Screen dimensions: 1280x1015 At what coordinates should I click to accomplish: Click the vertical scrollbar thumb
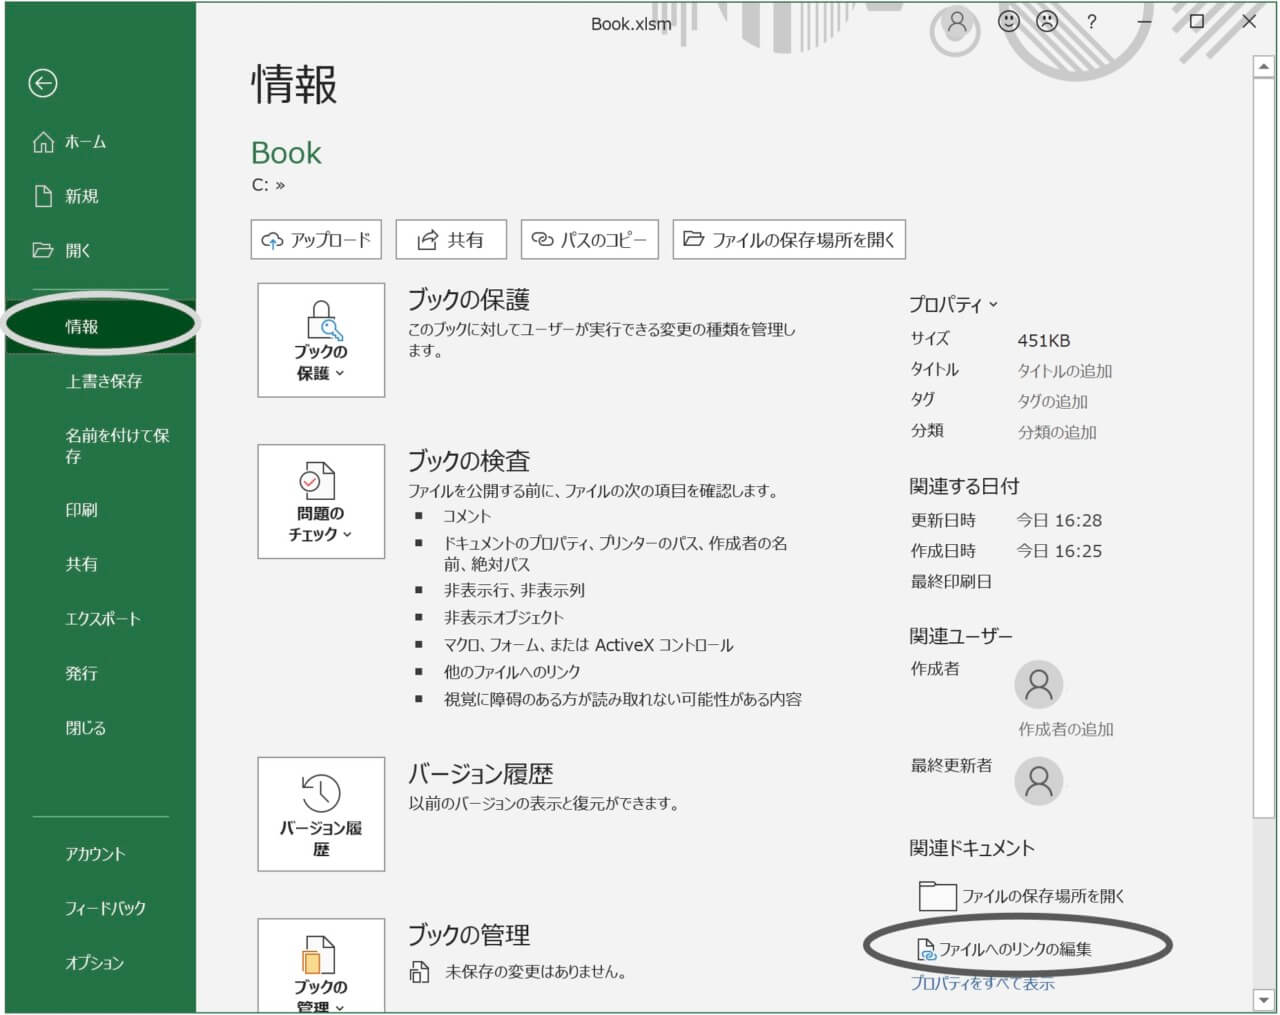pyautogui.click(x=1263, y=450)
